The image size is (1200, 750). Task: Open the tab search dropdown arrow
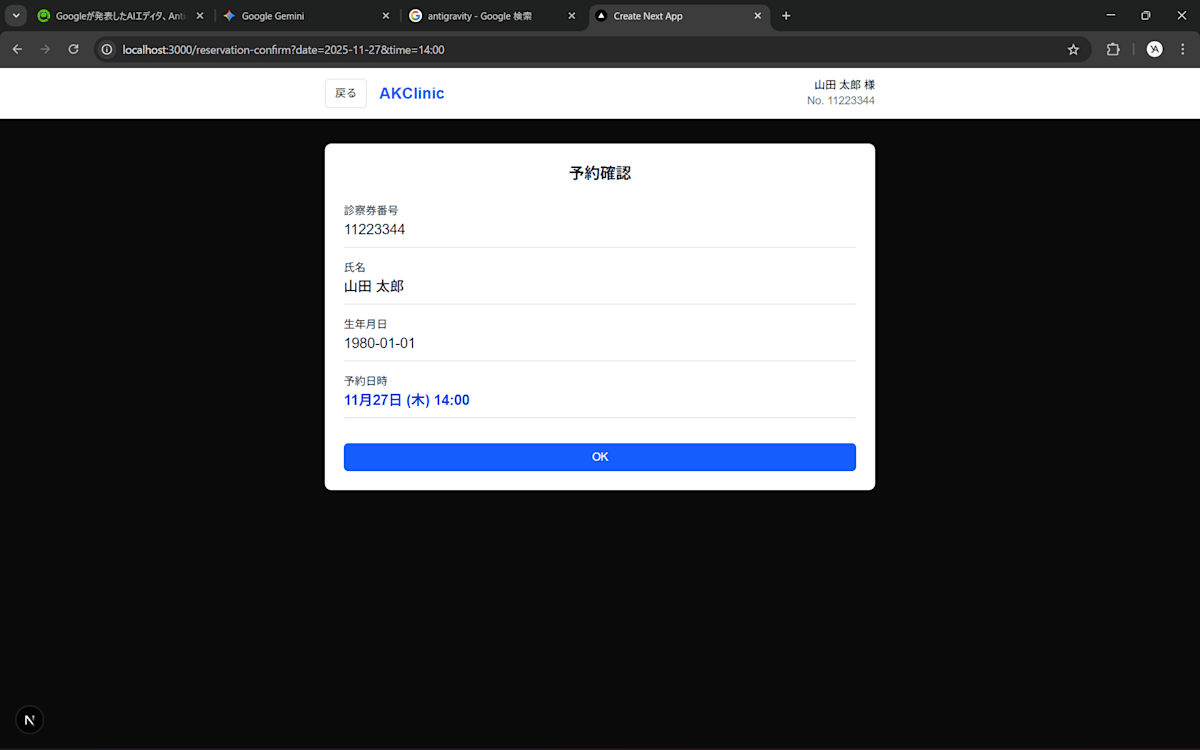point(16,16)
